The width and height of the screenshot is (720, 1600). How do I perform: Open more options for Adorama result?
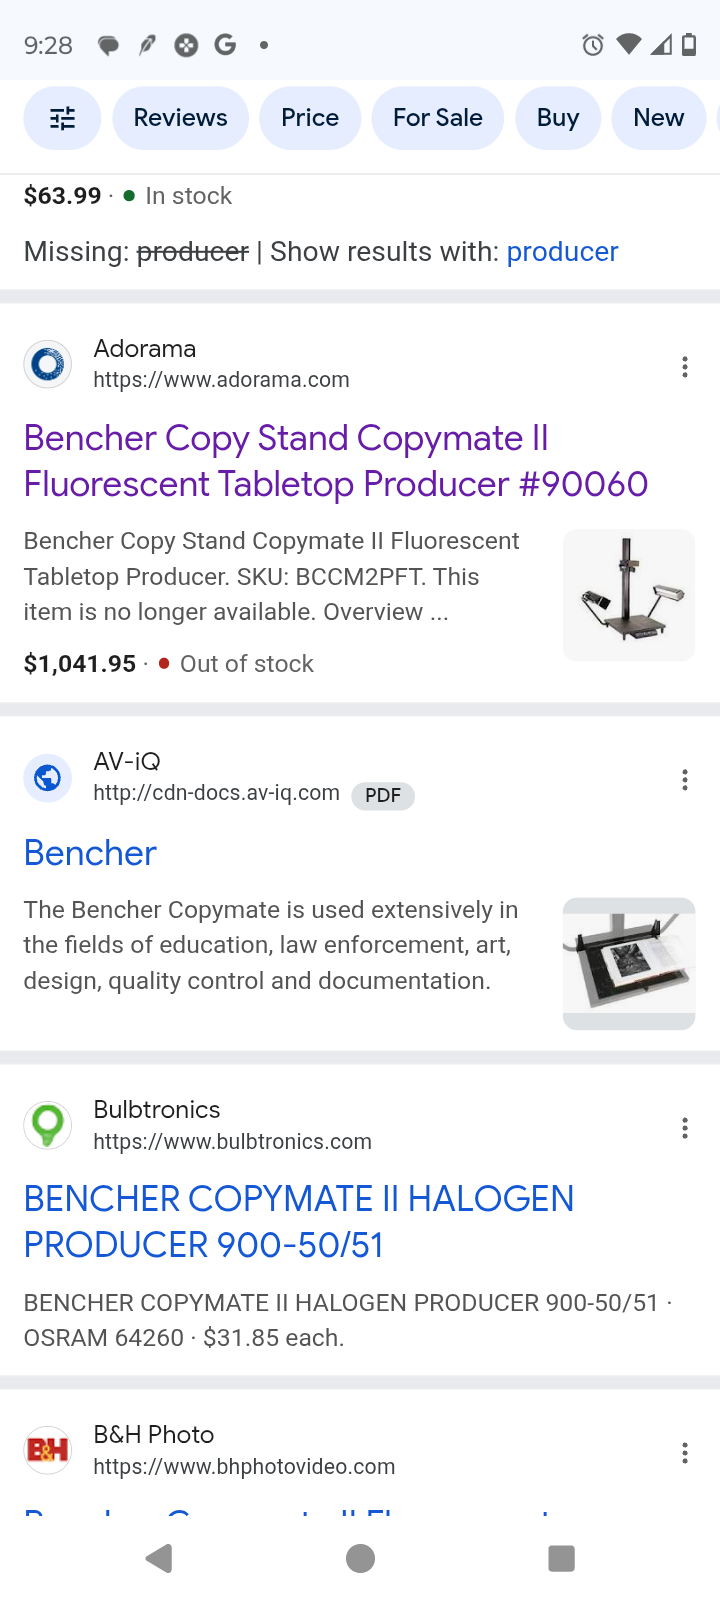click(685, 367)
